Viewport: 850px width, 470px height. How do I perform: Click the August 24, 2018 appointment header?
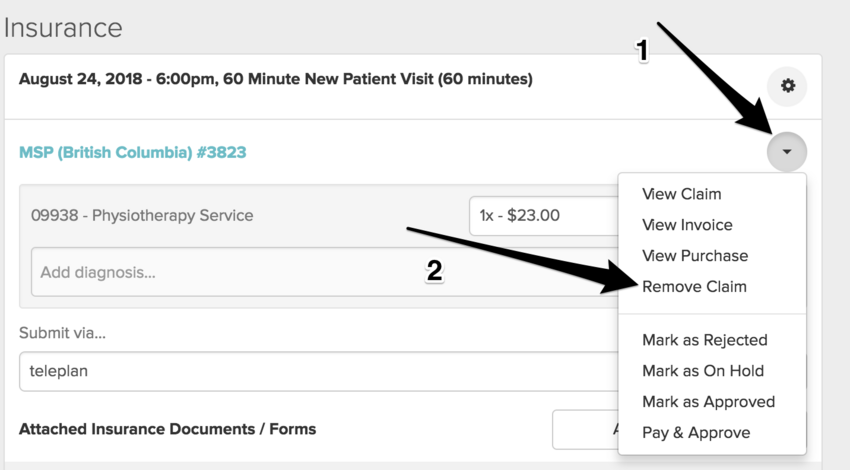point(276,78)
